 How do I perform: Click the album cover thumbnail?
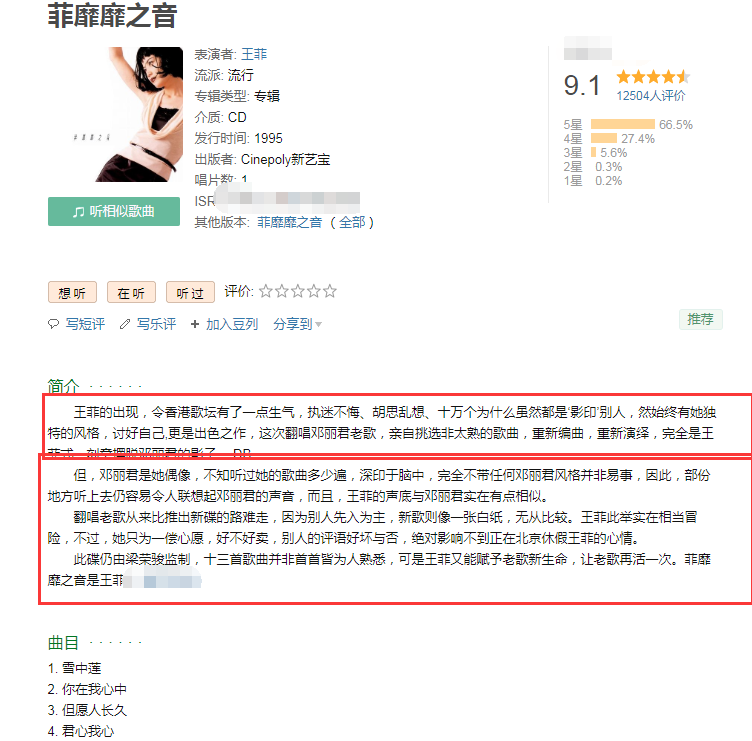pyautogui.click(x=139, y=114)
